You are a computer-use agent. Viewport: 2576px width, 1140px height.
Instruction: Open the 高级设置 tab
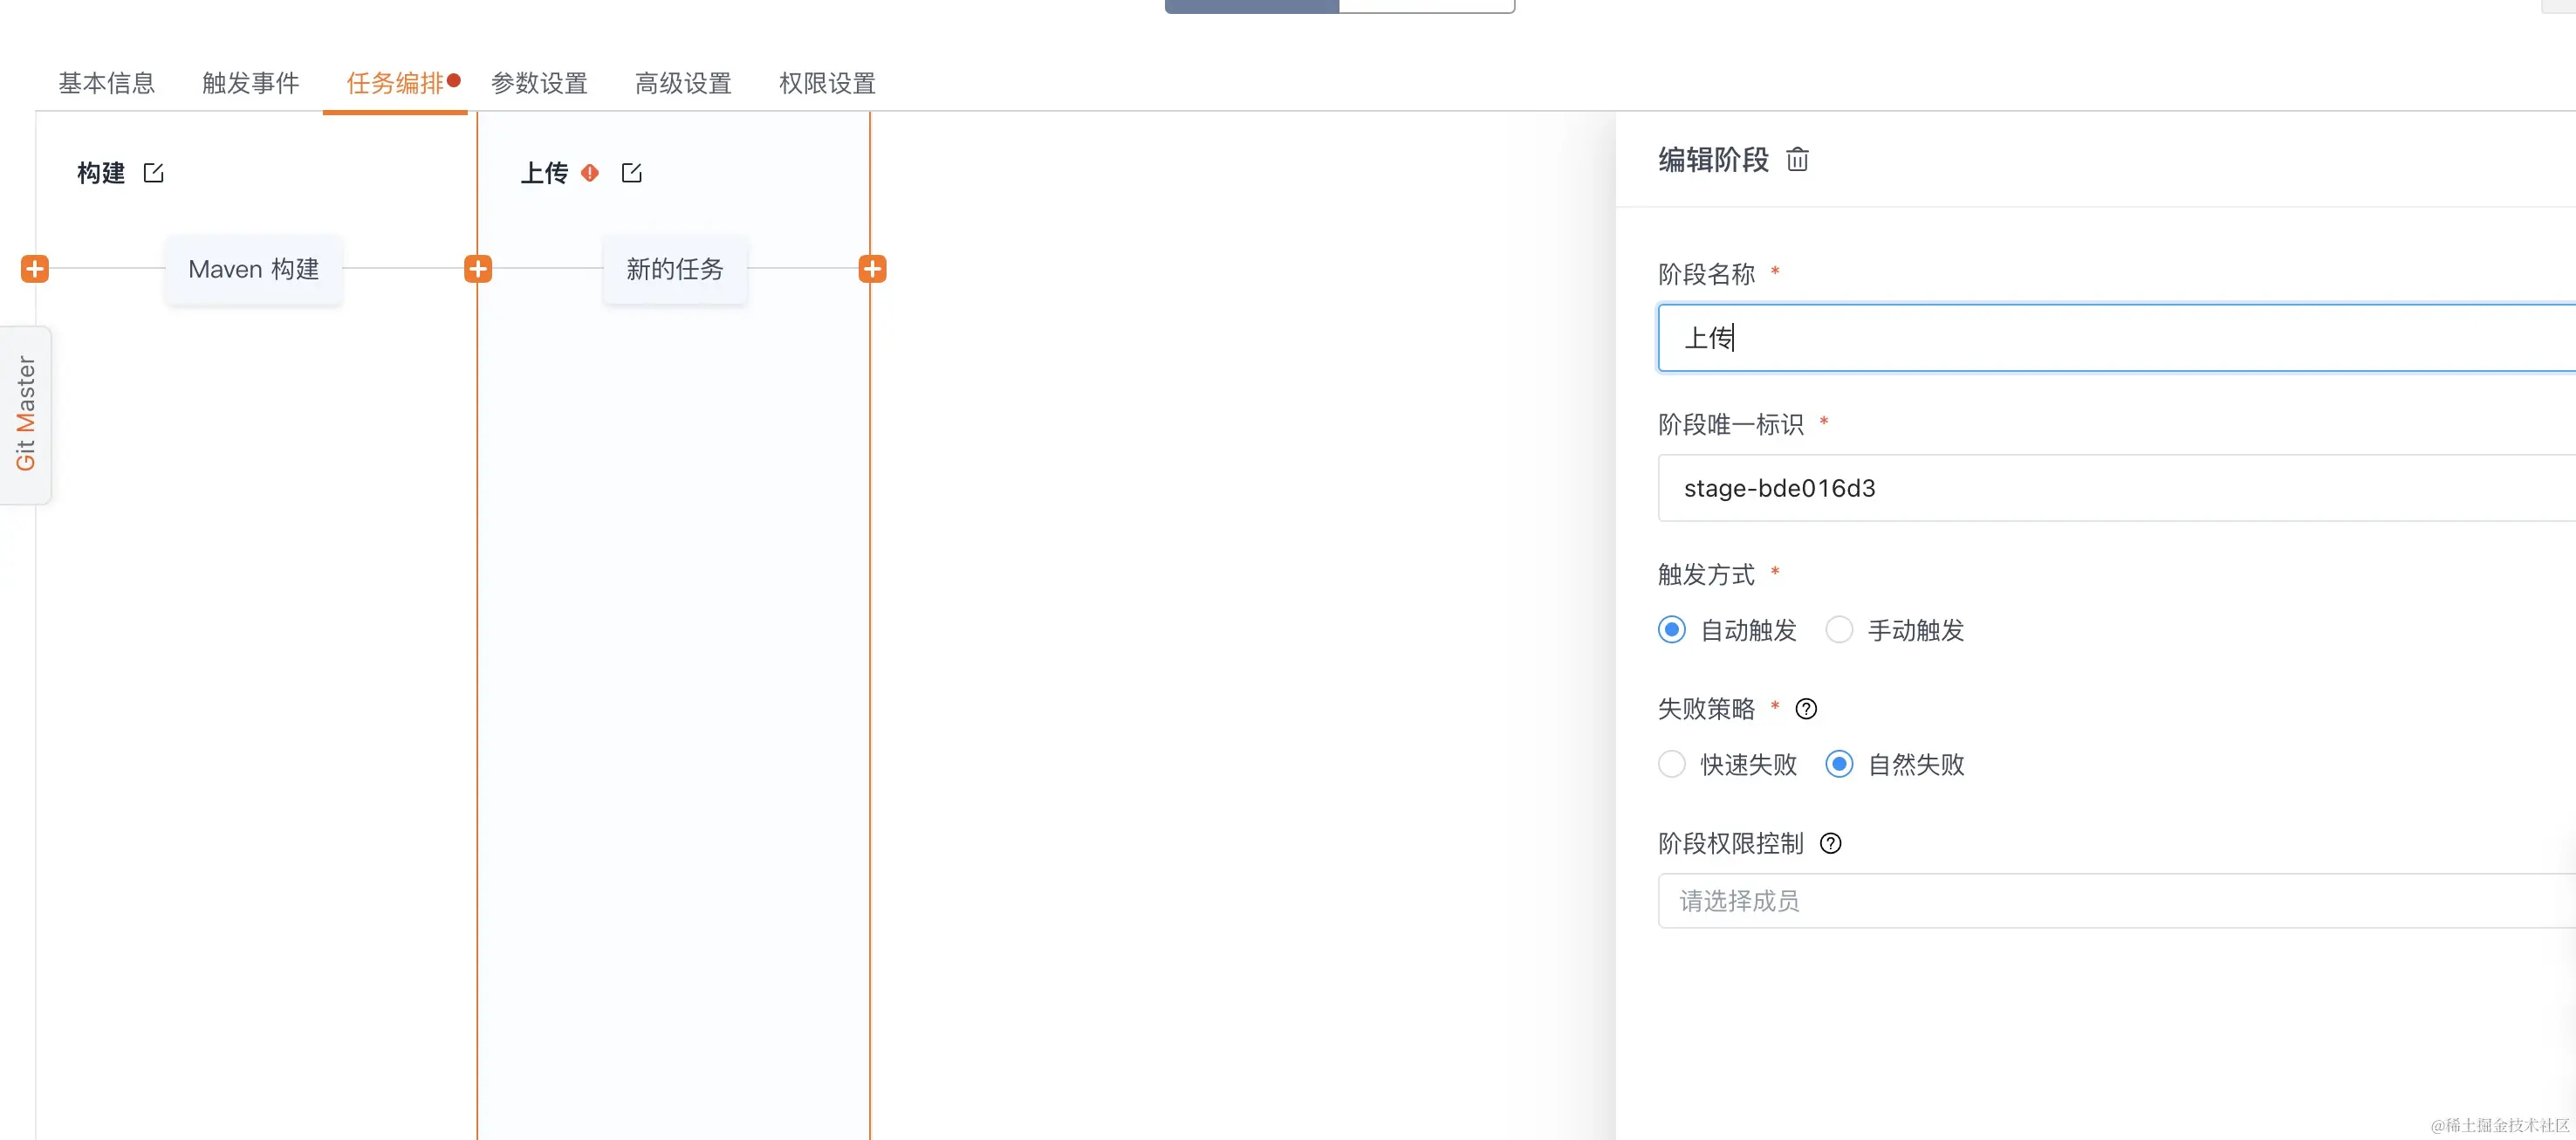point(683,83)
